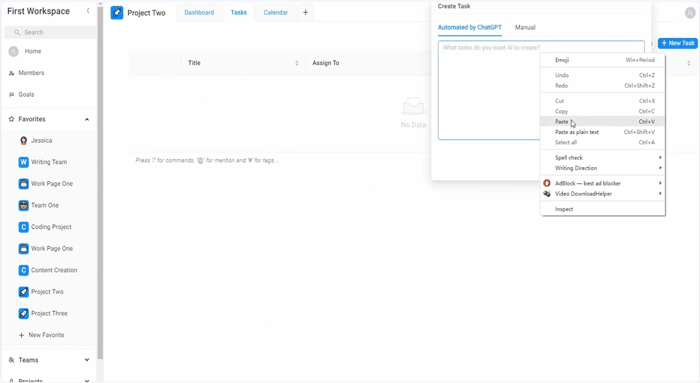Viewport: 700px width, 383px height.
Task: Click the Jessica avatar in Favorites
Action: (x=24, y=141)
